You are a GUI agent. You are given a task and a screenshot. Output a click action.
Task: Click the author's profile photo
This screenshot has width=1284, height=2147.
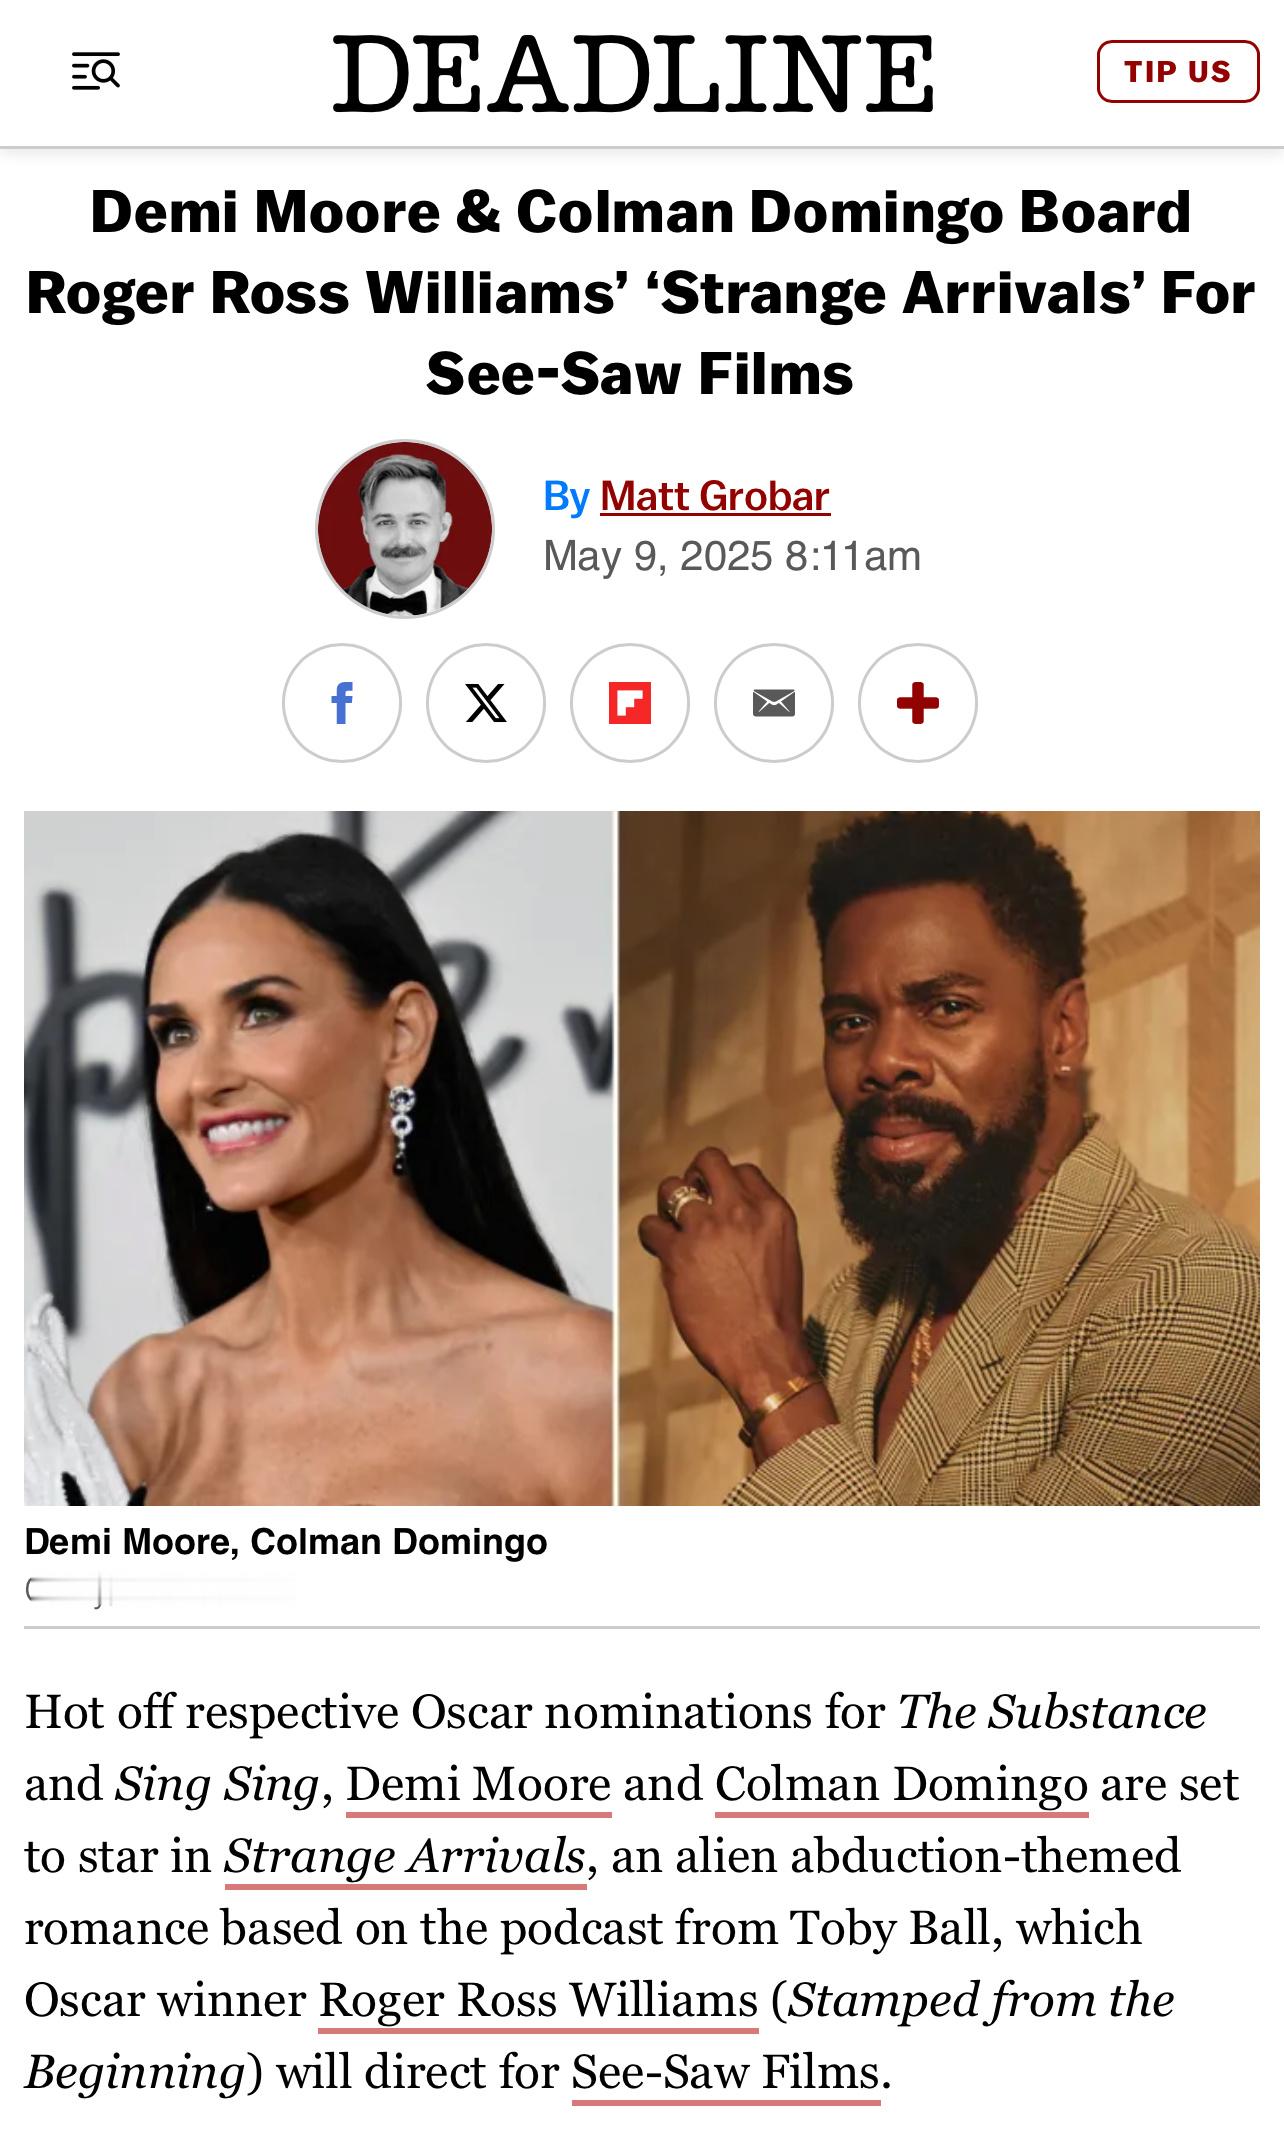(405, 528)
